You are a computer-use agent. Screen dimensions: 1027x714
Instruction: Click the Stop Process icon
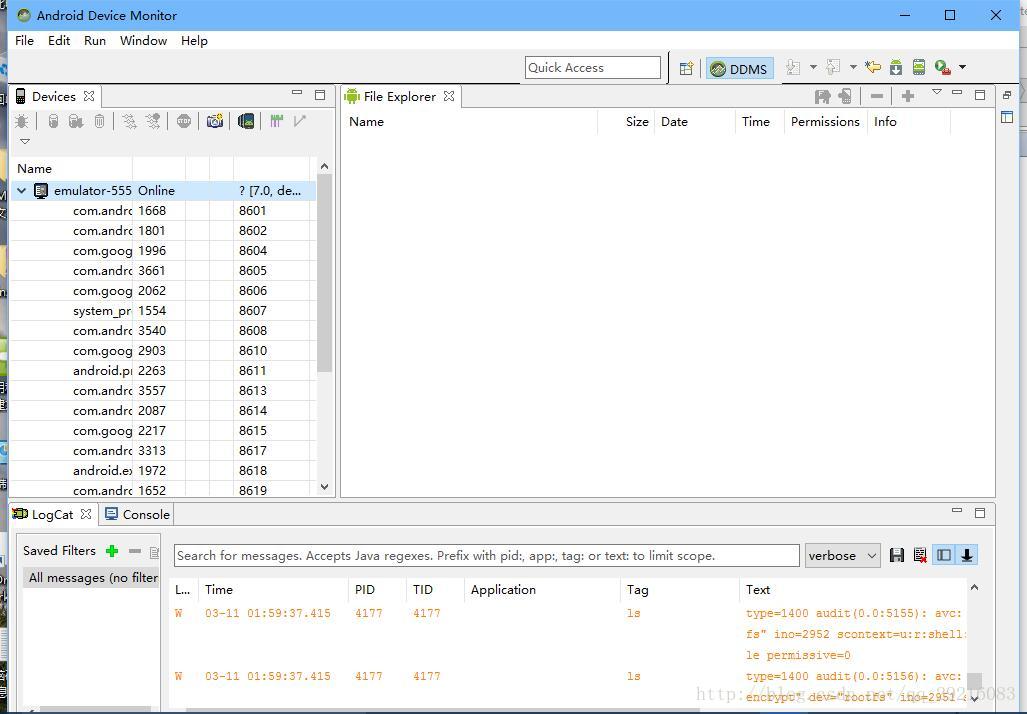tap(184, 121)
